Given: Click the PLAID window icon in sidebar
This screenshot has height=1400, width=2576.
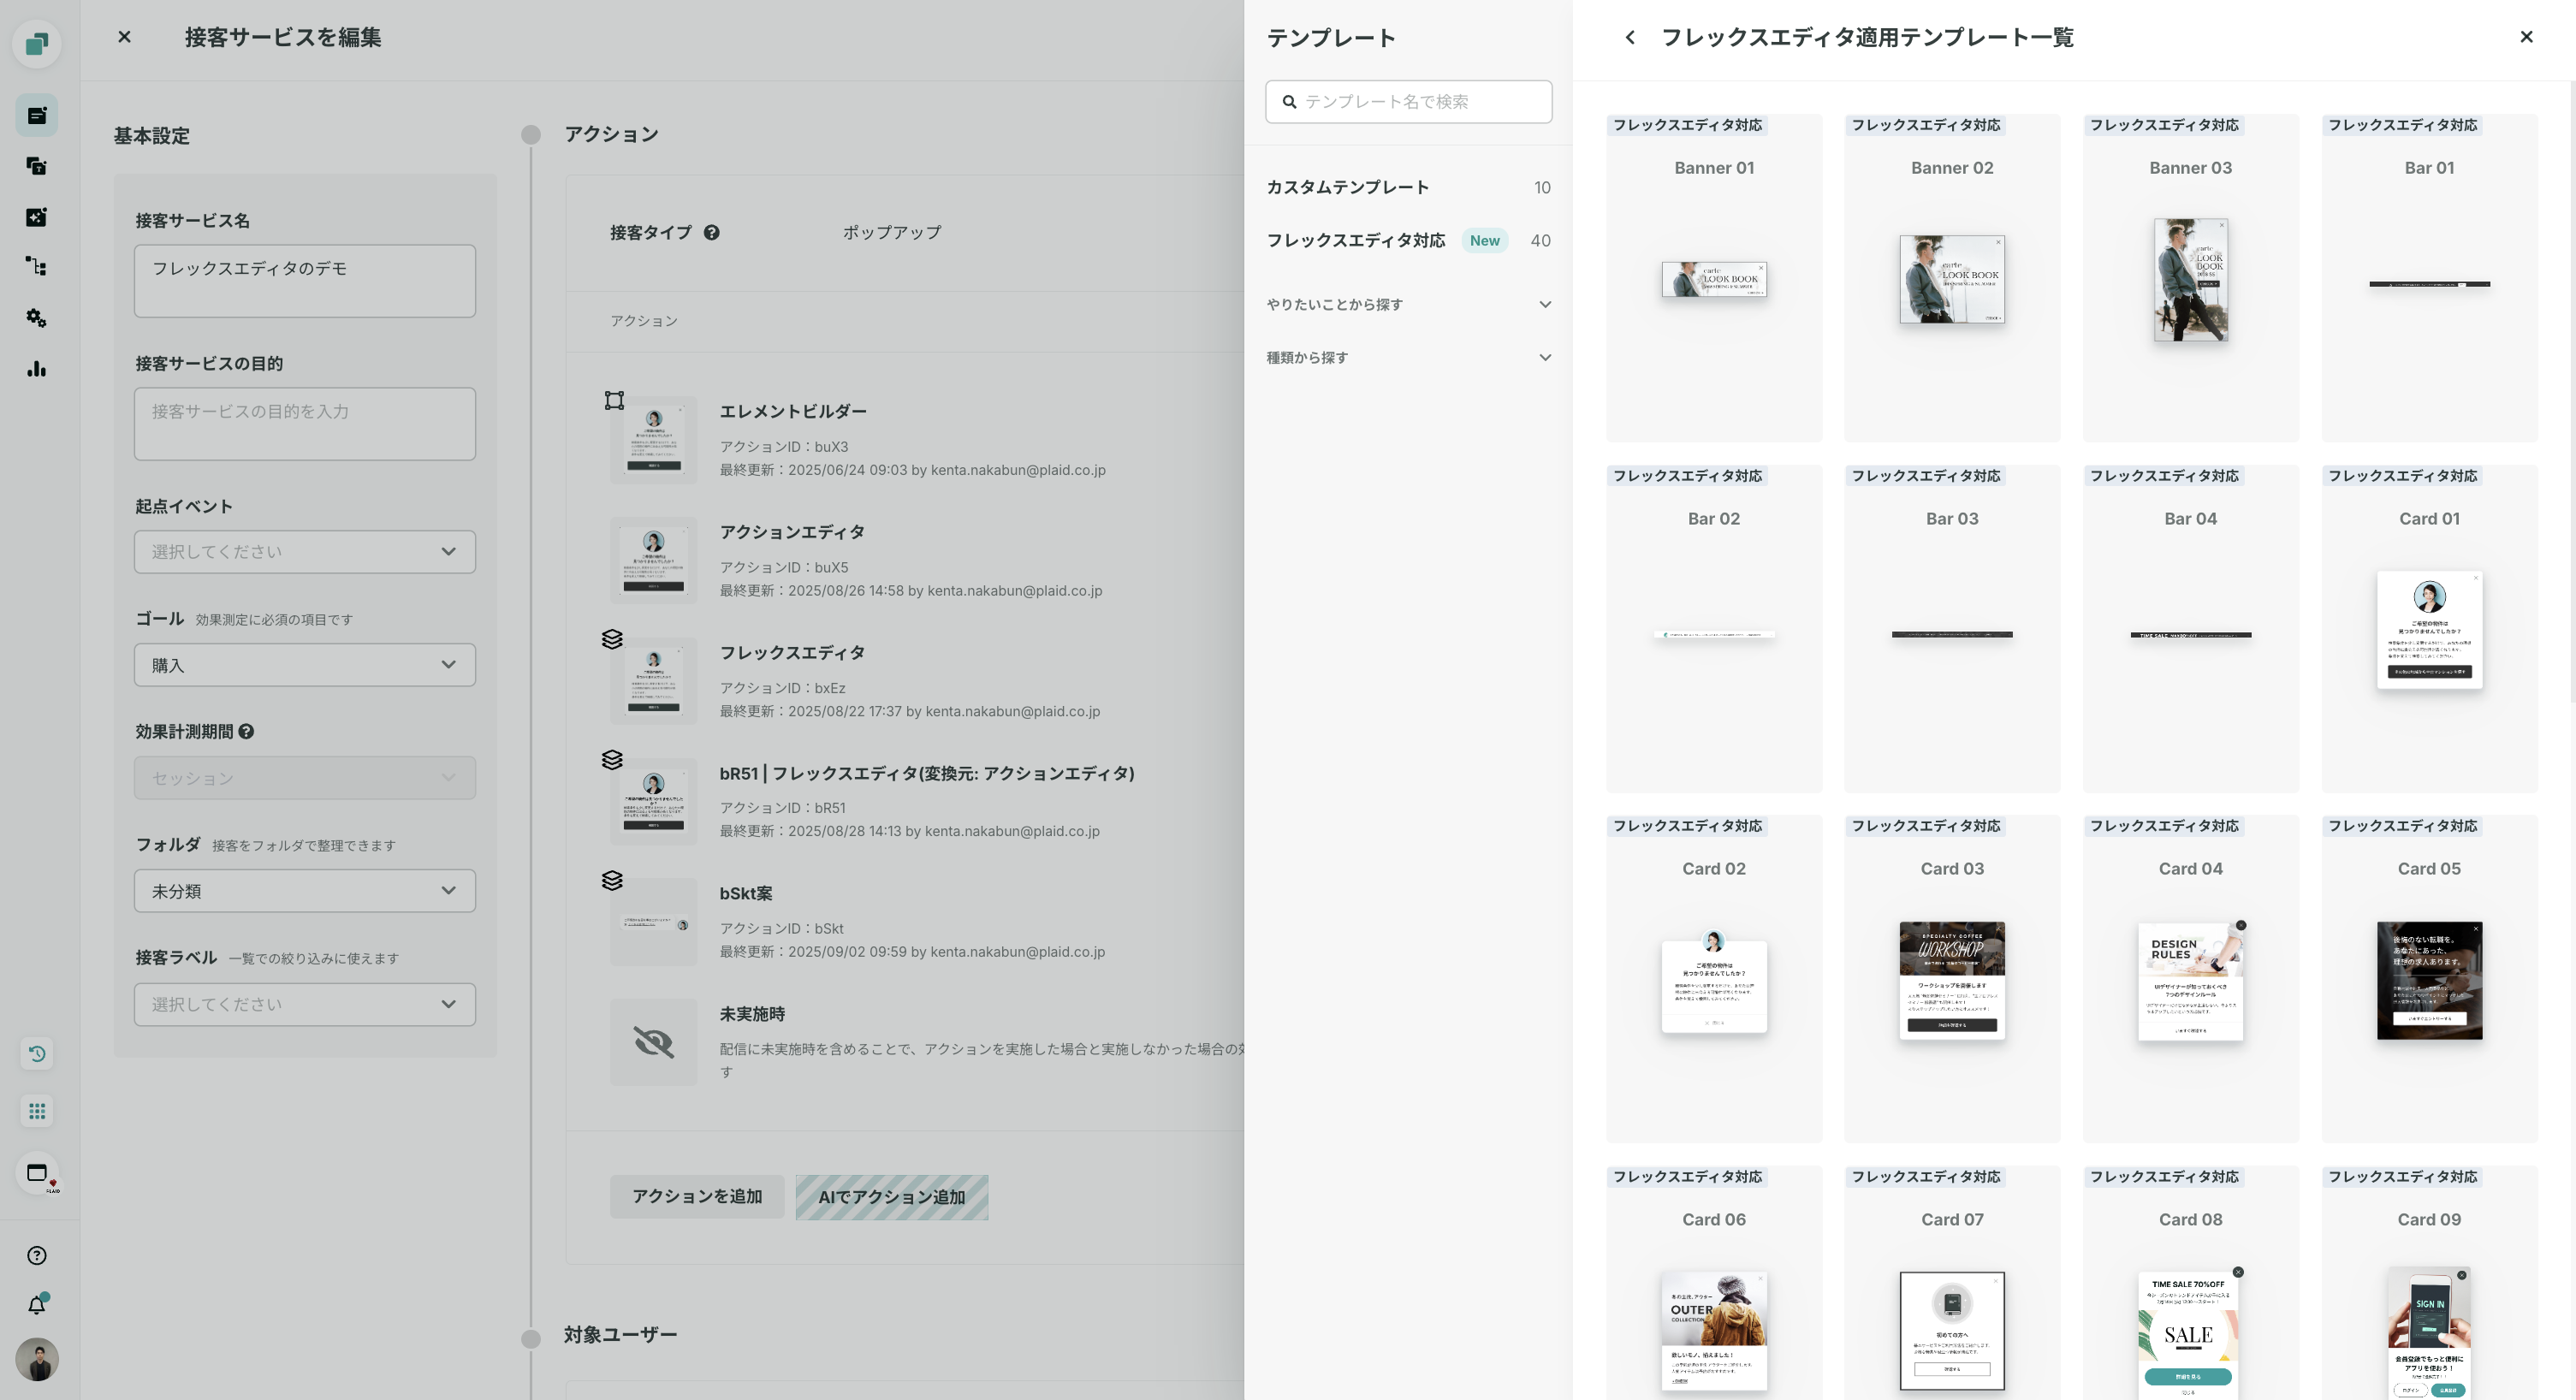Looking at the screenshot, I should tap(37, 1173).
